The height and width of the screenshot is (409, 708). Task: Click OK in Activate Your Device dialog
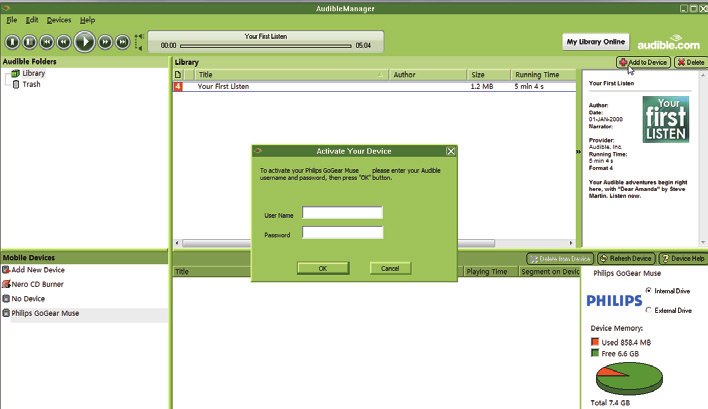[323, 268]
